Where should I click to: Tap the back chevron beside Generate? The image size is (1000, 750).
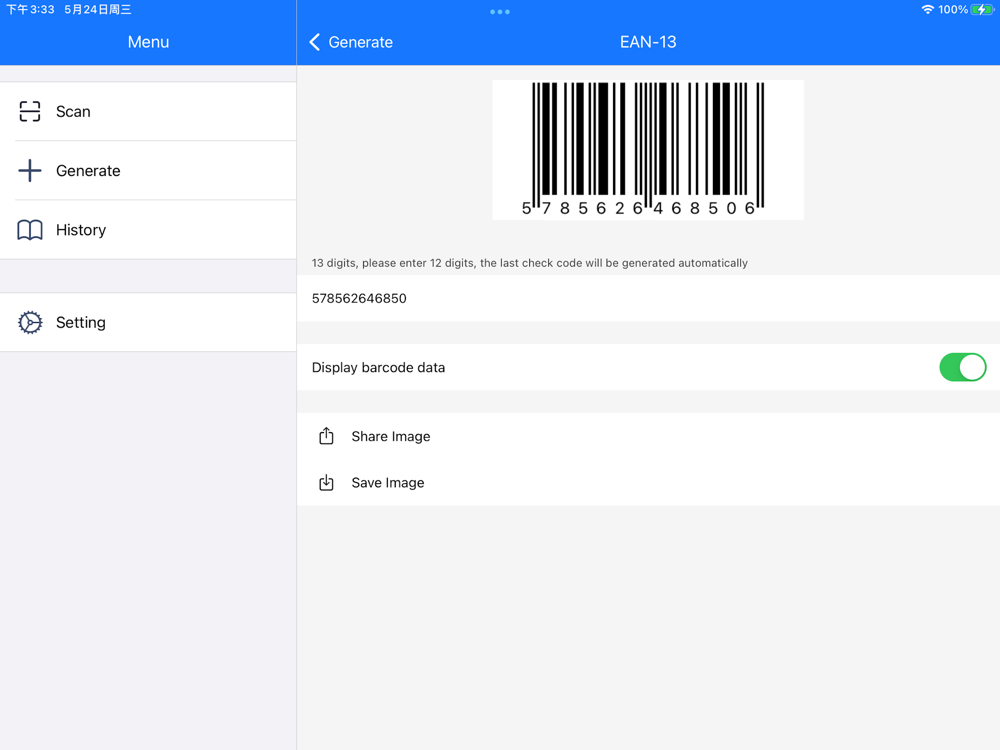[x=314, y=42]
